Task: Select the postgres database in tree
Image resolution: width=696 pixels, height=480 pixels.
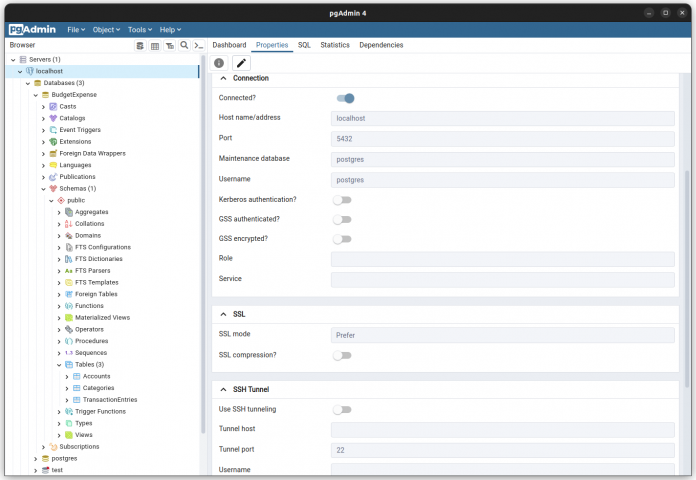Action: [x=64, y=458]
